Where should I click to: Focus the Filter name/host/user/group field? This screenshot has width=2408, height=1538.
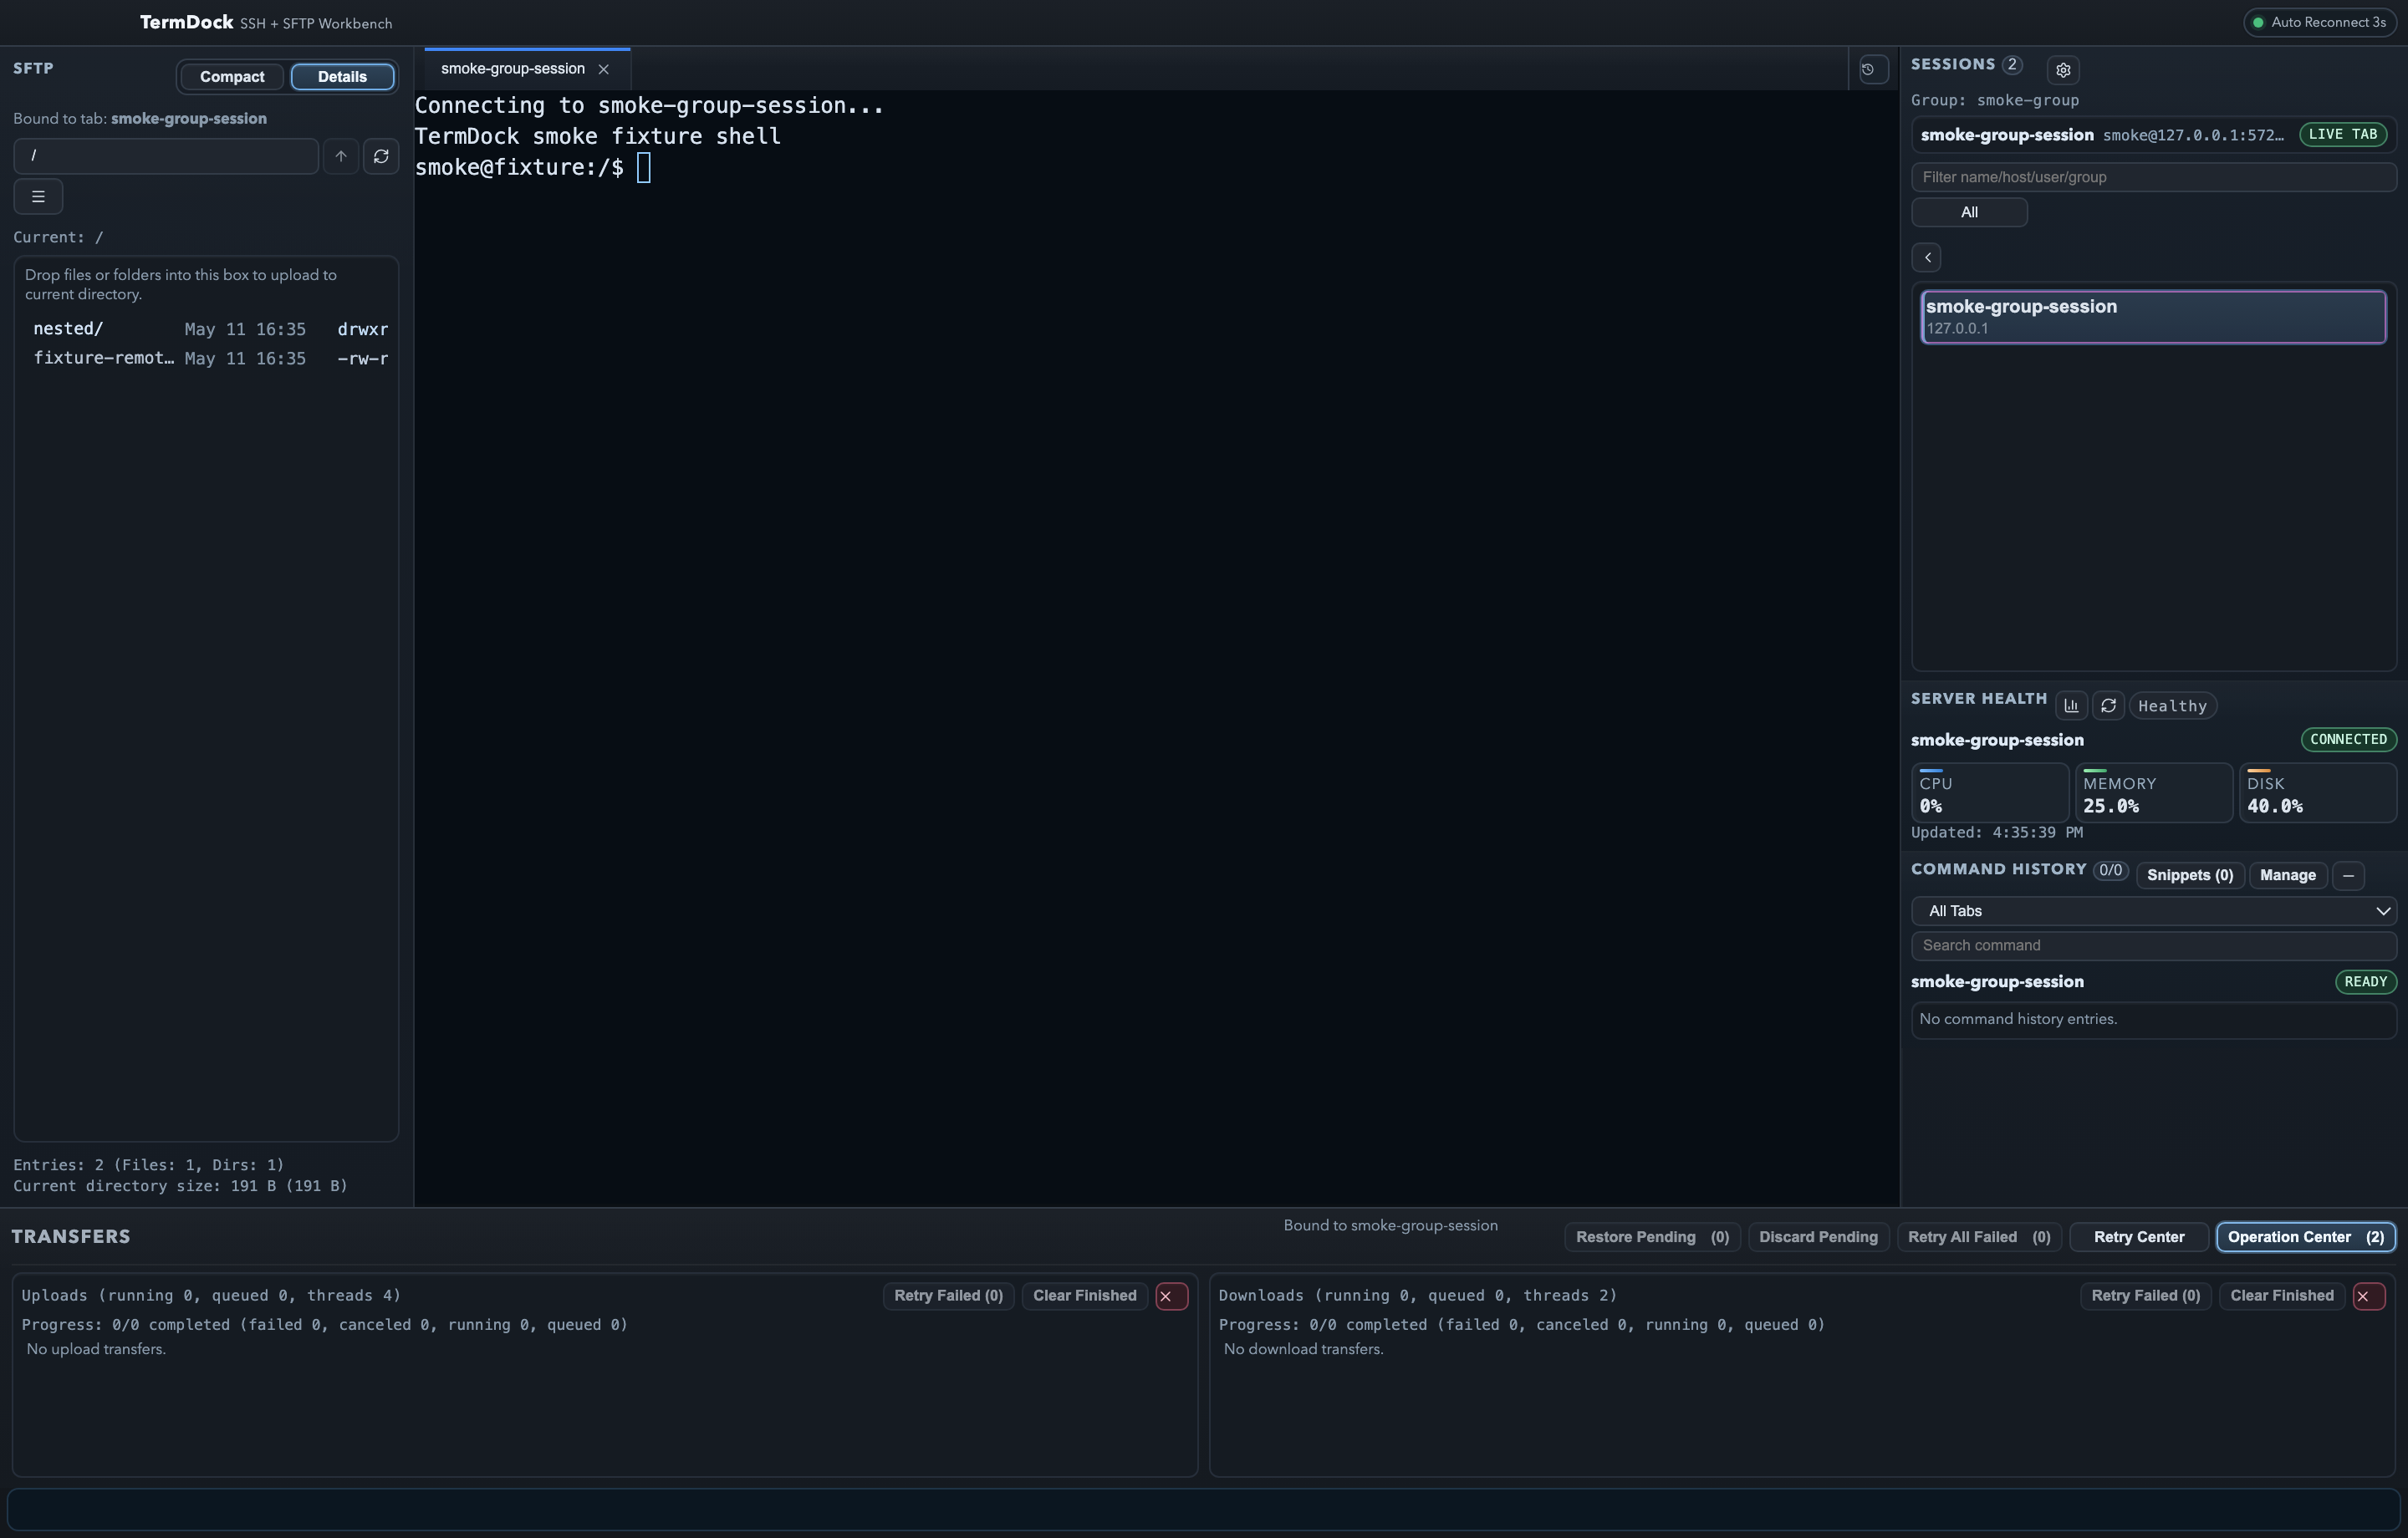(x=2154, y=177)
